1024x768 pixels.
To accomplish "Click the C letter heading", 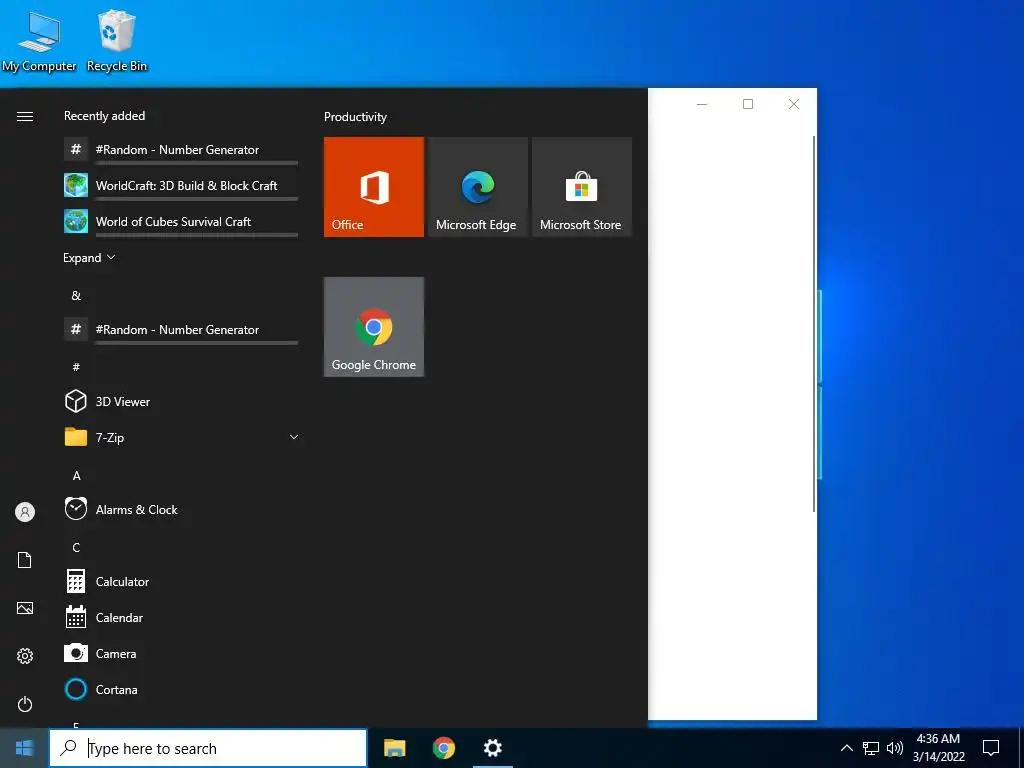I will [x=76, y=547].
